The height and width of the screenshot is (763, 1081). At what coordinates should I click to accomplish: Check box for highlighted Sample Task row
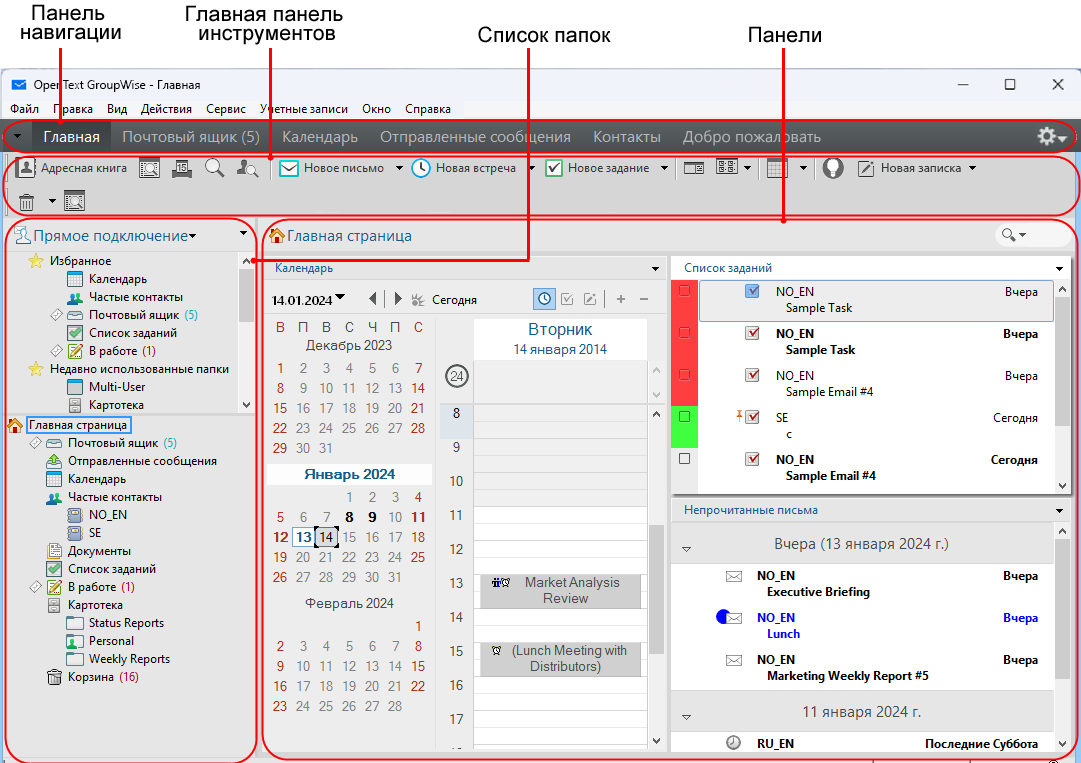(x=685, y=291)
